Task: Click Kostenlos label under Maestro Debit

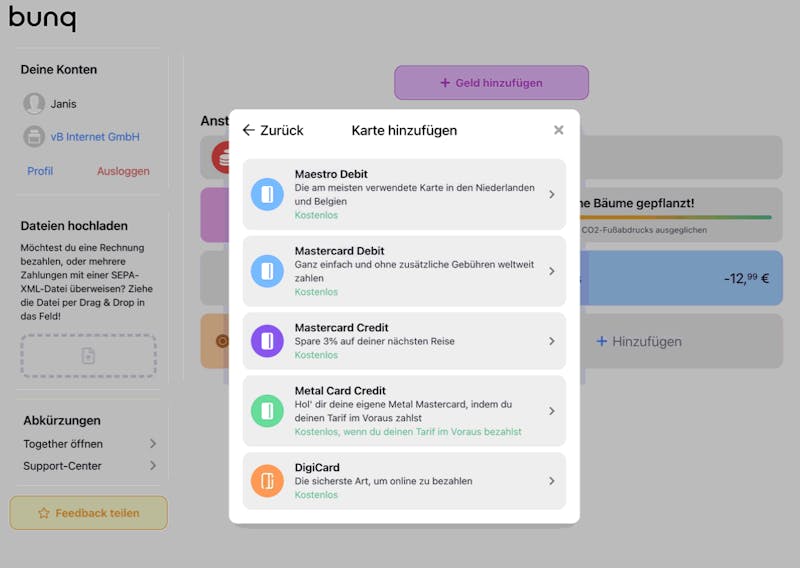Action: tap(316, 215)
